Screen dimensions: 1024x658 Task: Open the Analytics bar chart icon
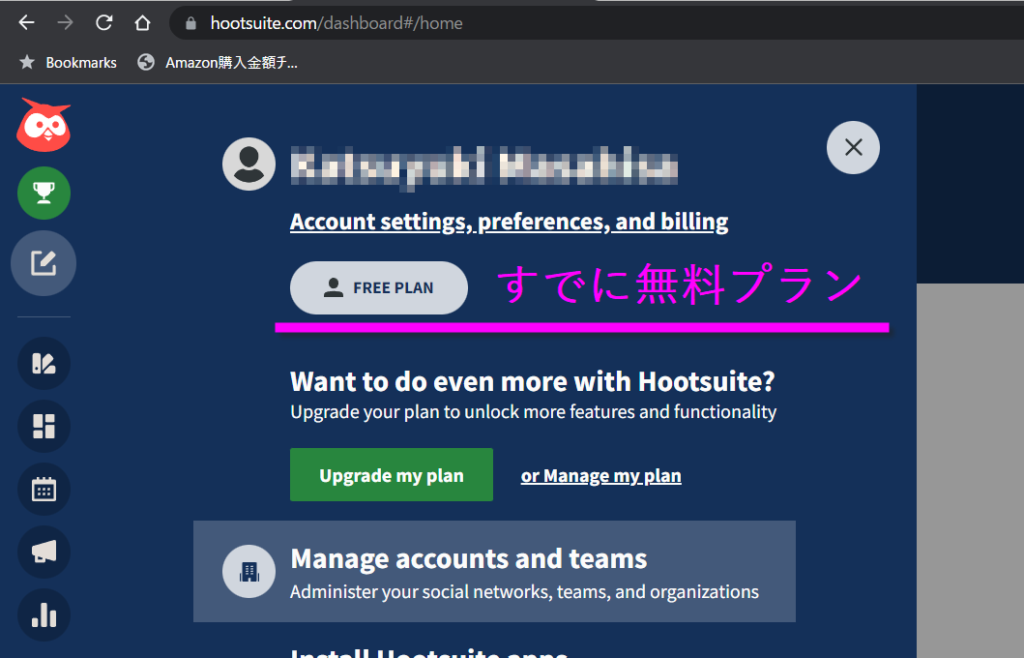(x=44, y=615)
